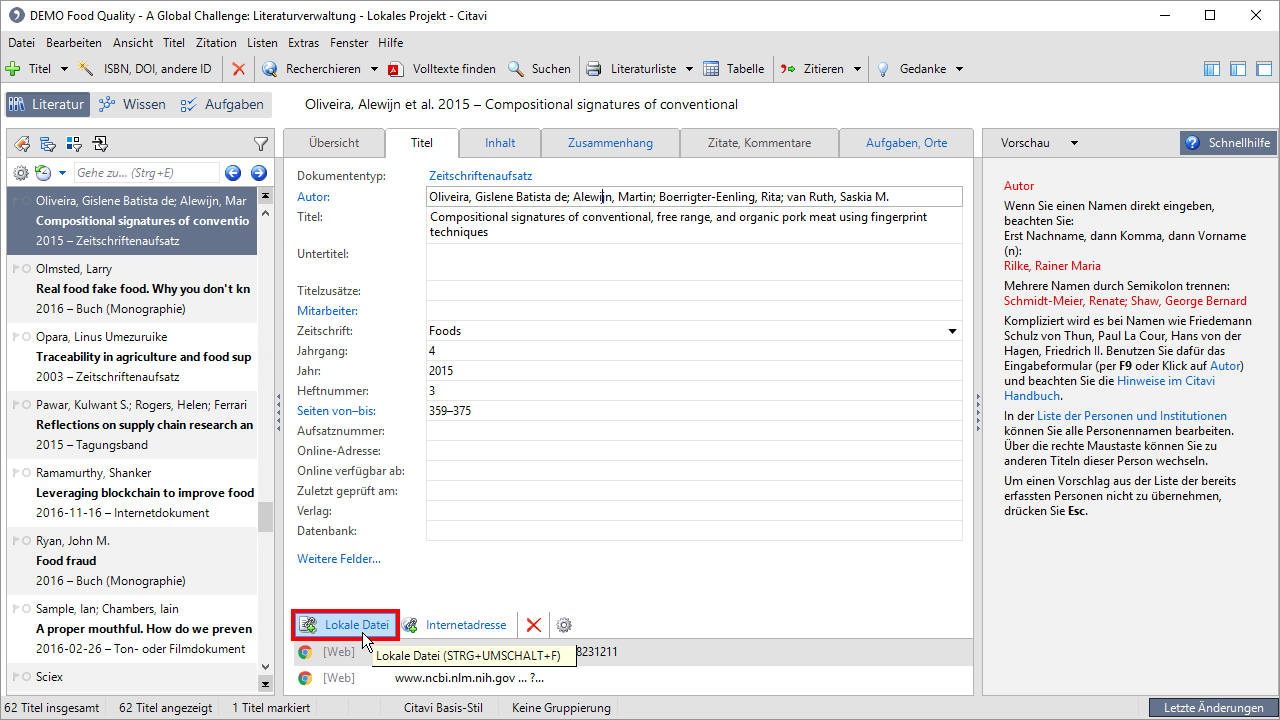Screen dimensions: 1280x720
Task: Open Volltexte finden PDF search
Action: 443,69
